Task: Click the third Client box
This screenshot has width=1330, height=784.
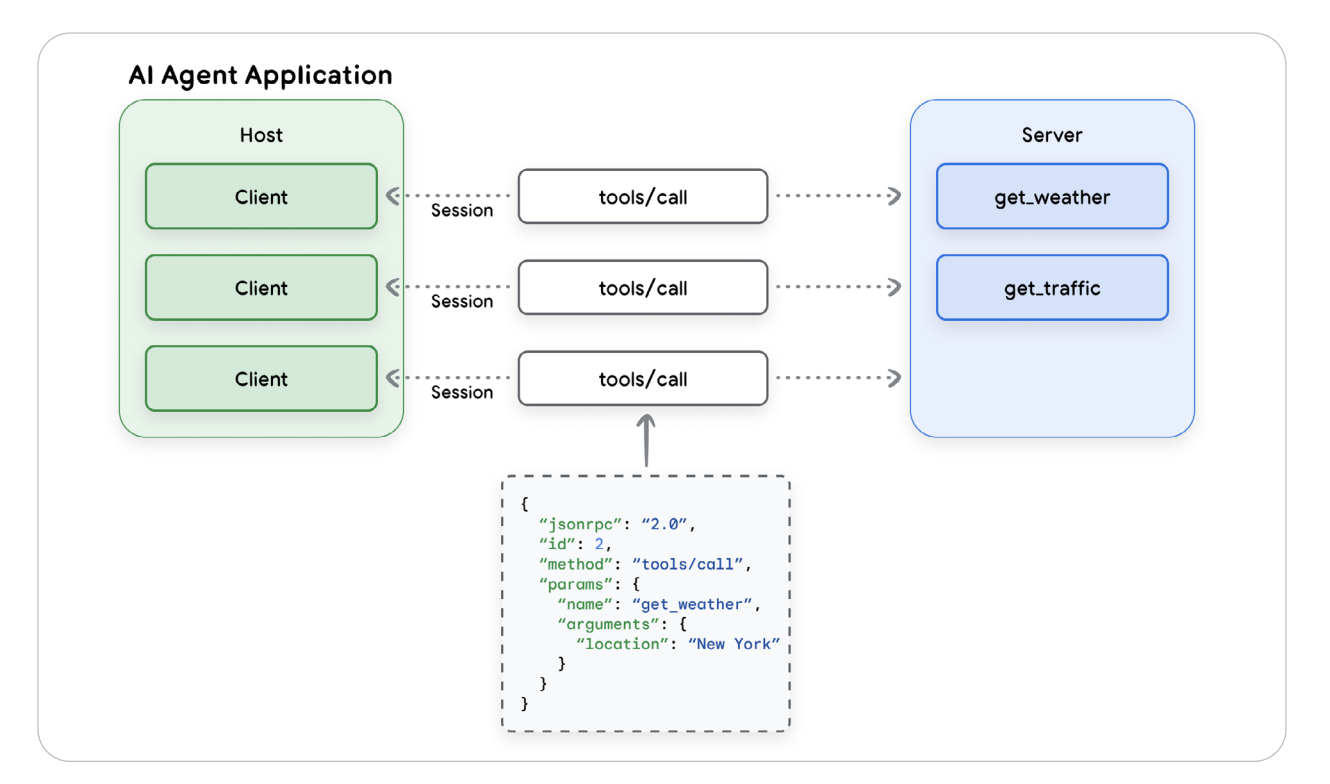Action: click(x=261, y=378)
